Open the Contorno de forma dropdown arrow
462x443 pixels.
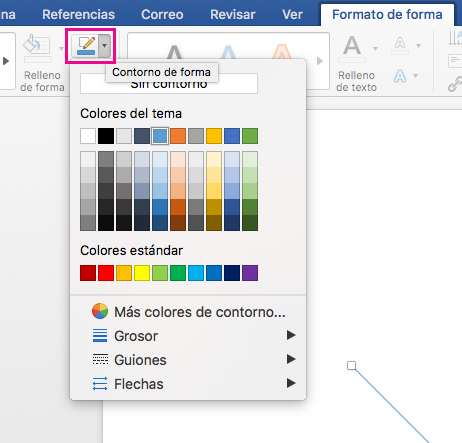(x=105, y=46)
